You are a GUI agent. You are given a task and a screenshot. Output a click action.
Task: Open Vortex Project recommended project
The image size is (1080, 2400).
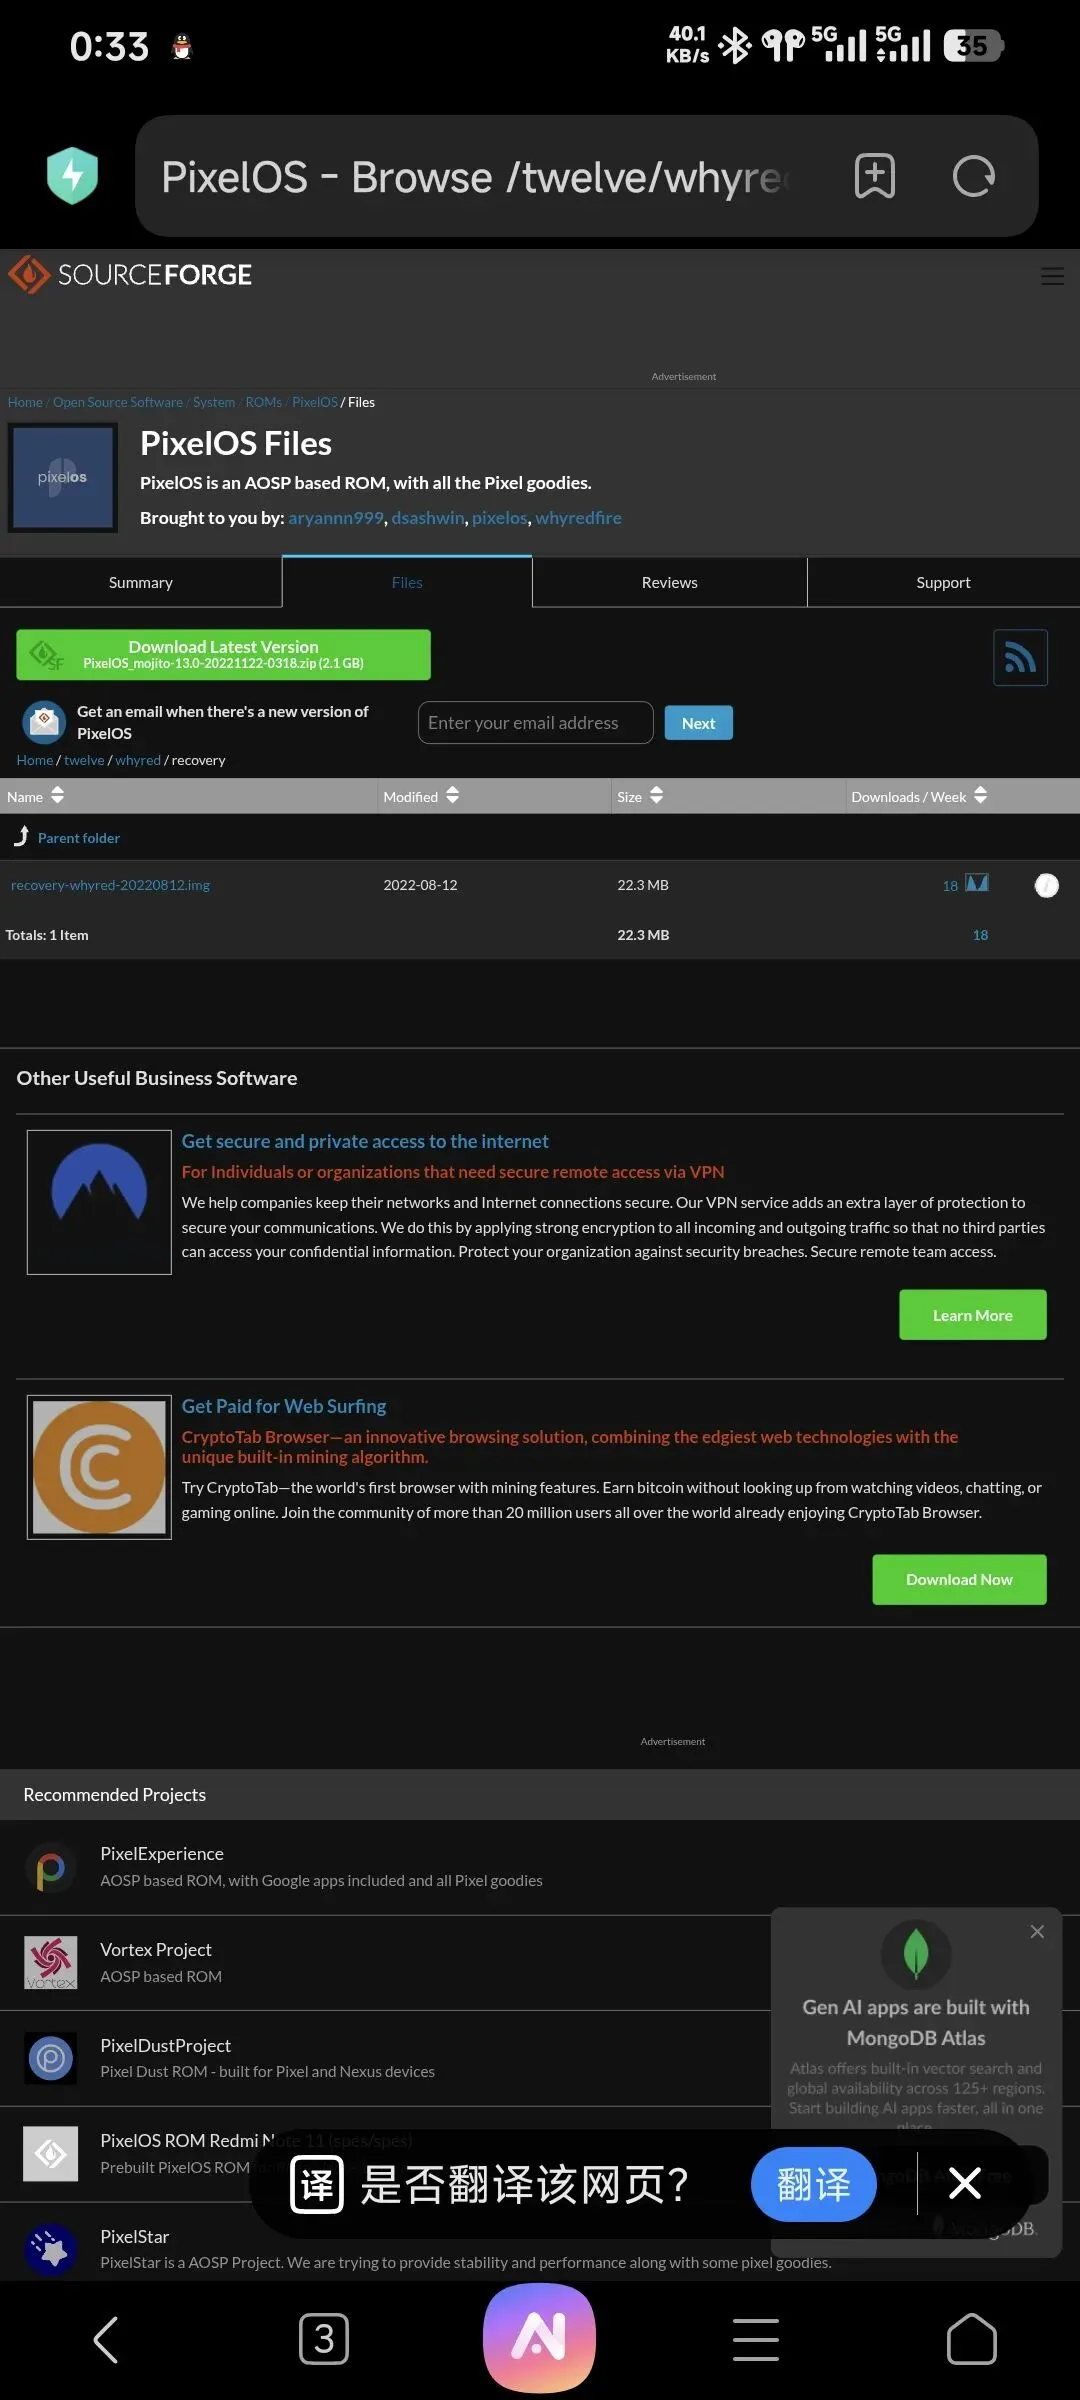click(x=156, y=1949)
